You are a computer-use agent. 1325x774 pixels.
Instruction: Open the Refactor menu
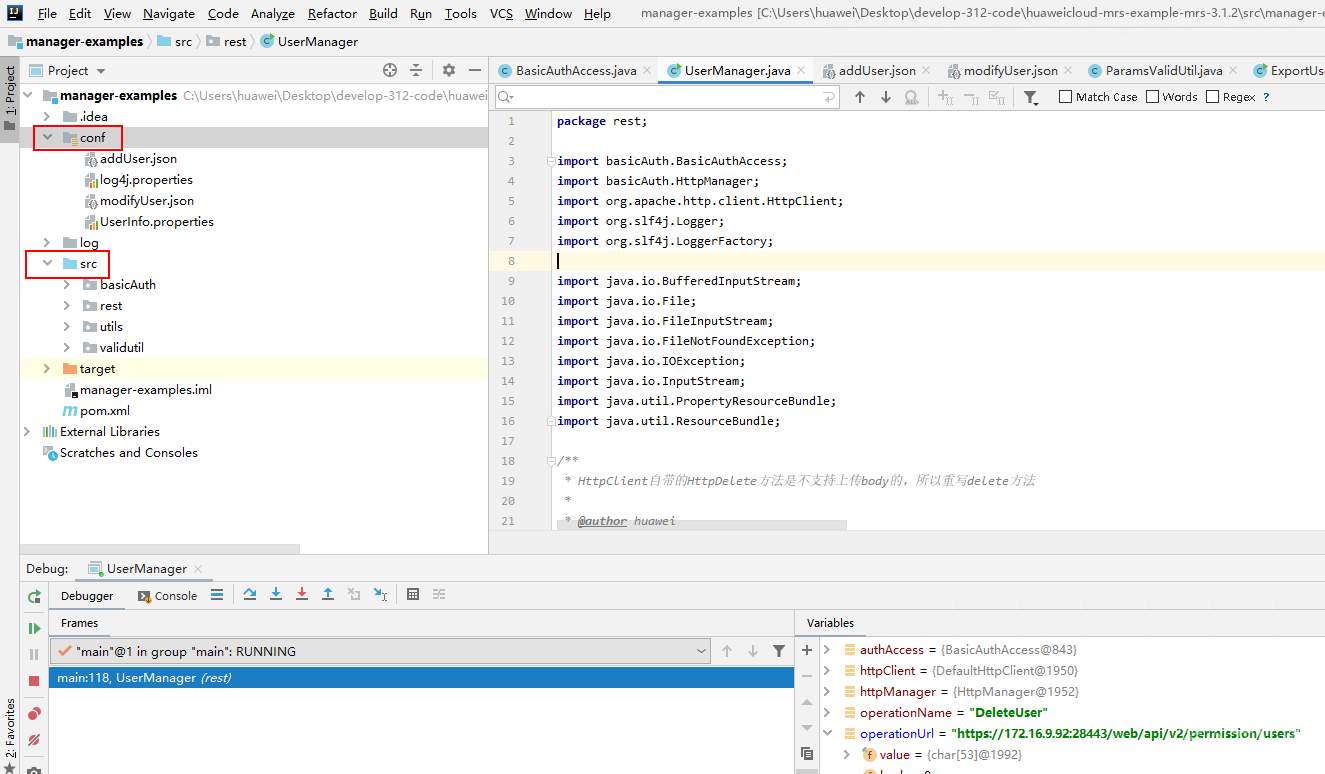(x=332, y=13)
